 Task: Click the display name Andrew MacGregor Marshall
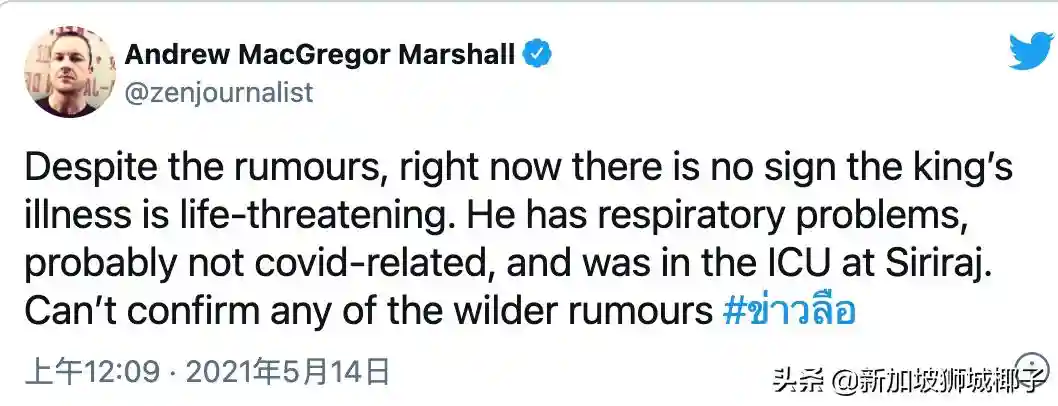[320, 55]
